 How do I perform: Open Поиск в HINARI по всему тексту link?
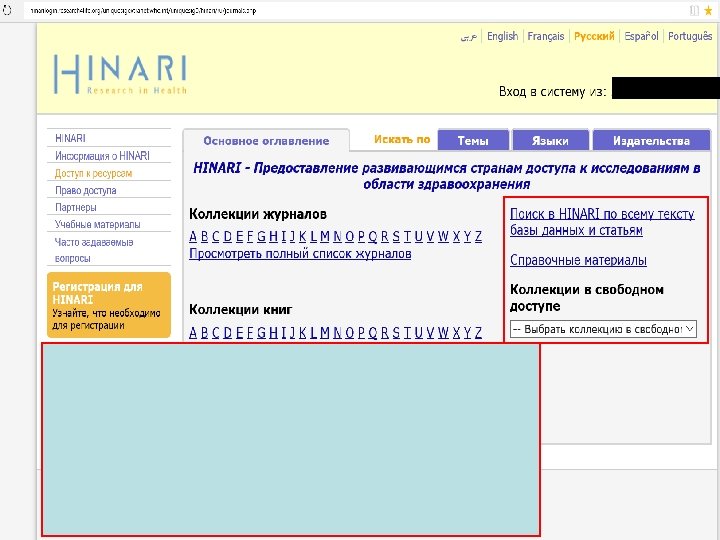click(602, 222)
